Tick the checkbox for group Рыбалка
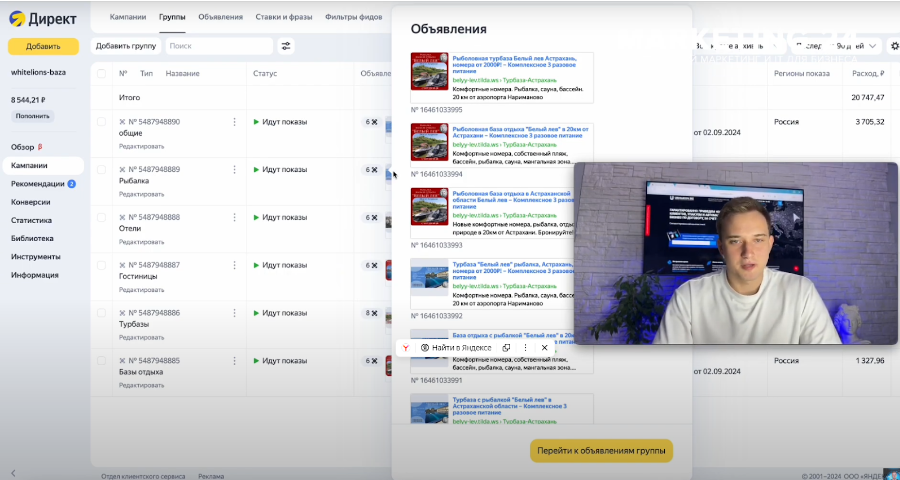Image resolution: width=900 pixels, height=480 pixels. [101, 169]
